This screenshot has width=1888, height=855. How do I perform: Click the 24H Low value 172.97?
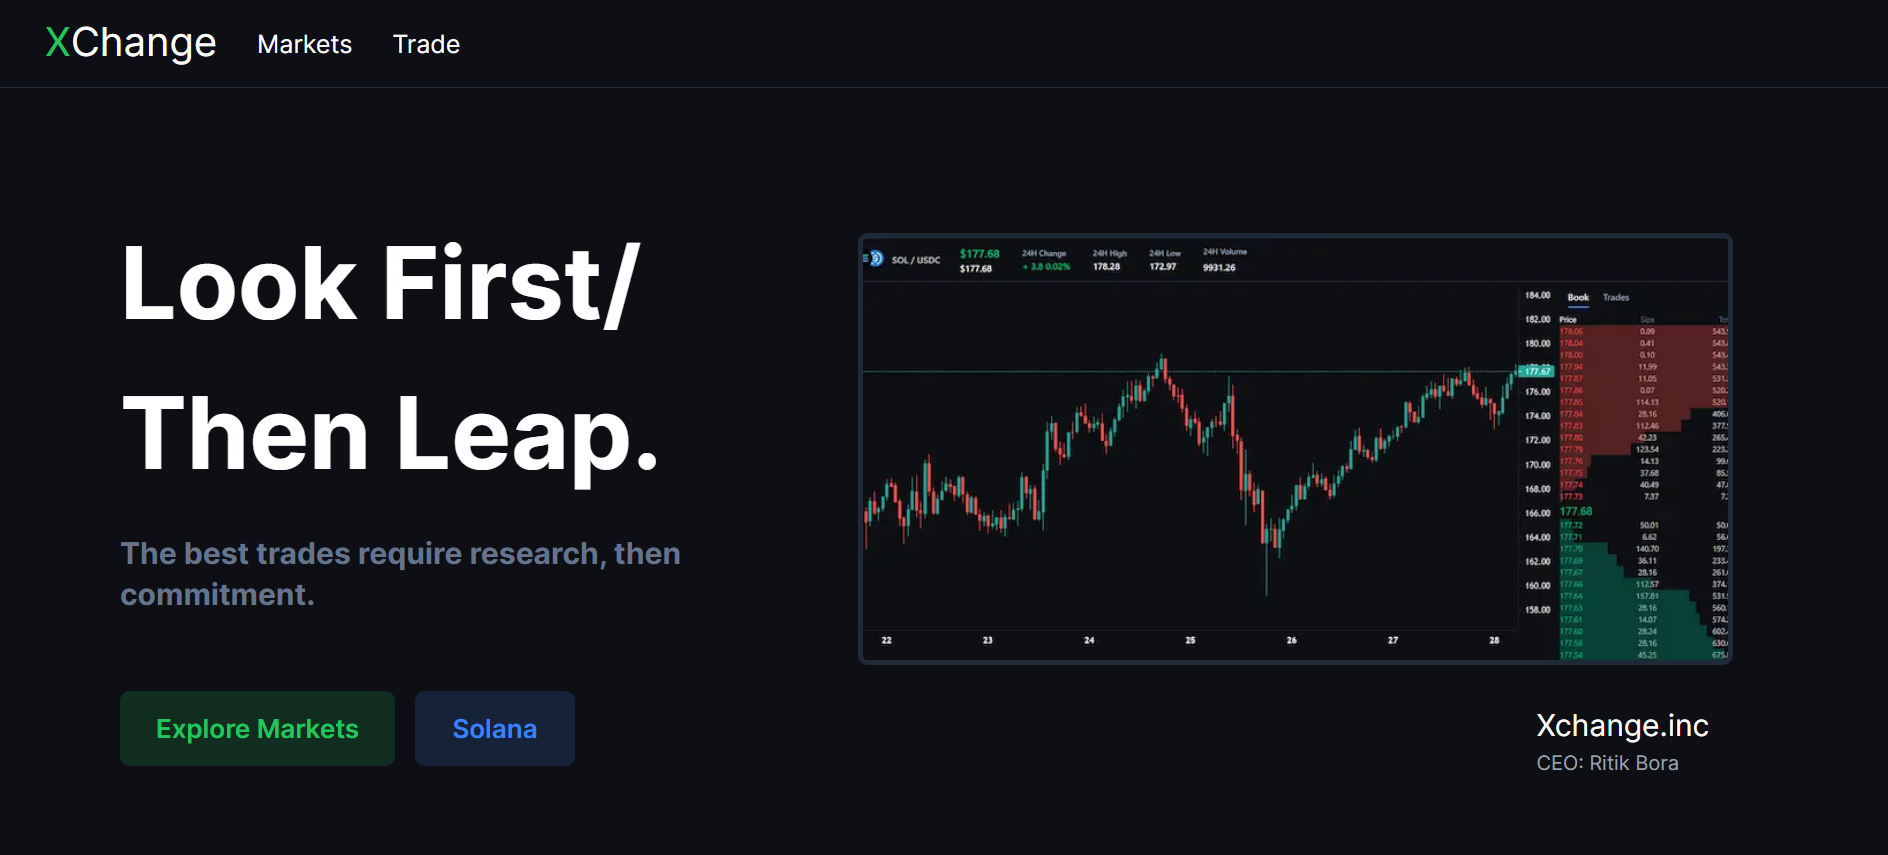pos(1163,267)
